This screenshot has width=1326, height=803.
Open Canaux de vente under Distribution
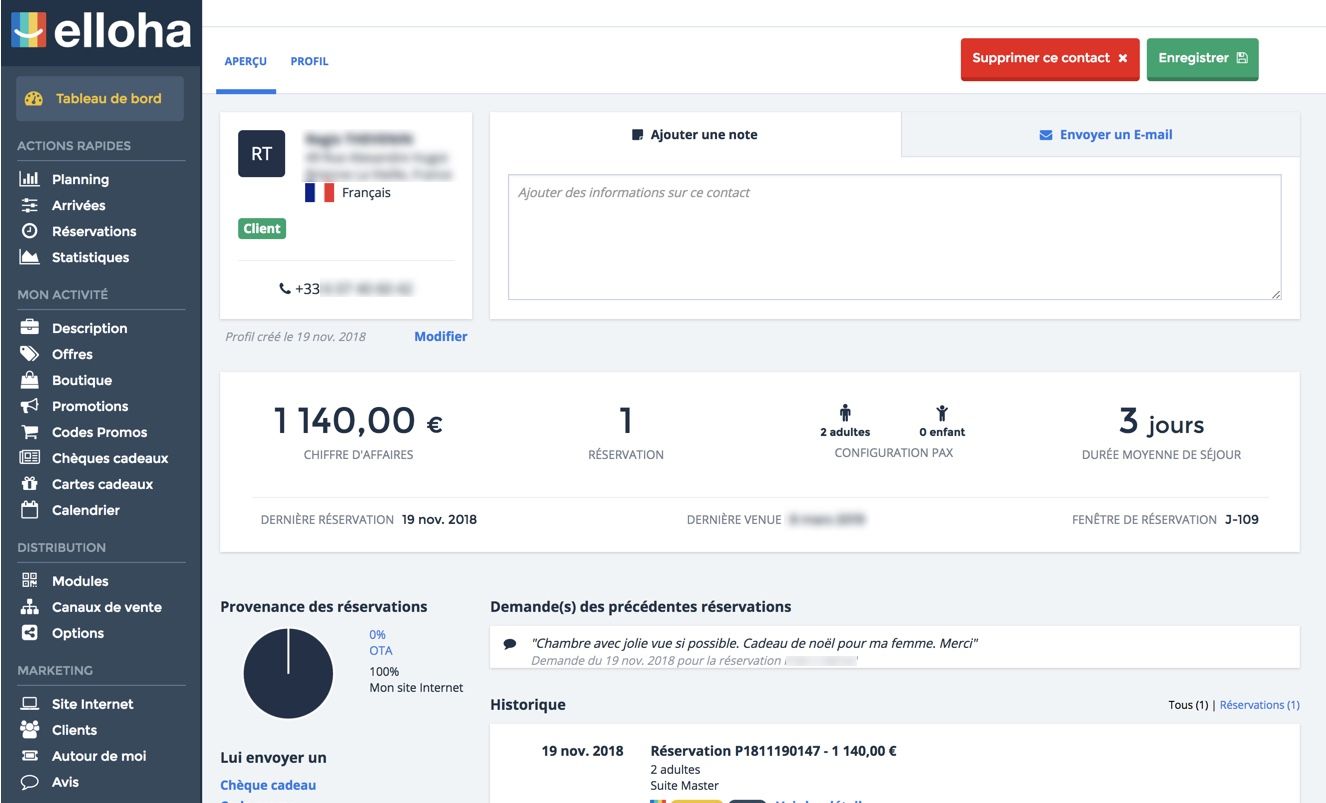pos(104,606)
